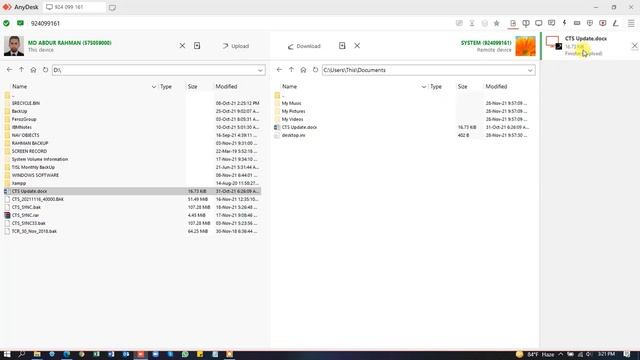Click the favorites star icon
Screen dimensions: 640x360
pyautogui.click(x=497, y=23)
